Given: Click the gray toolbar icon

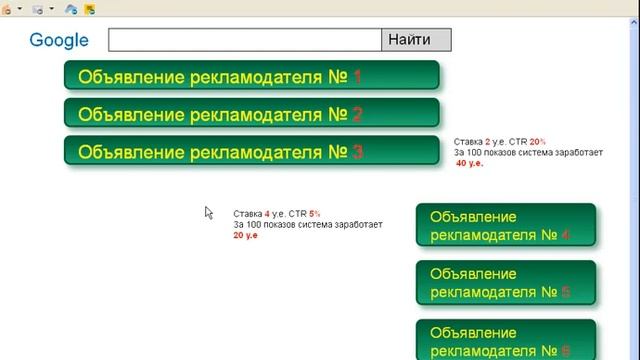Looking at the screenshot, I should 38,9.
